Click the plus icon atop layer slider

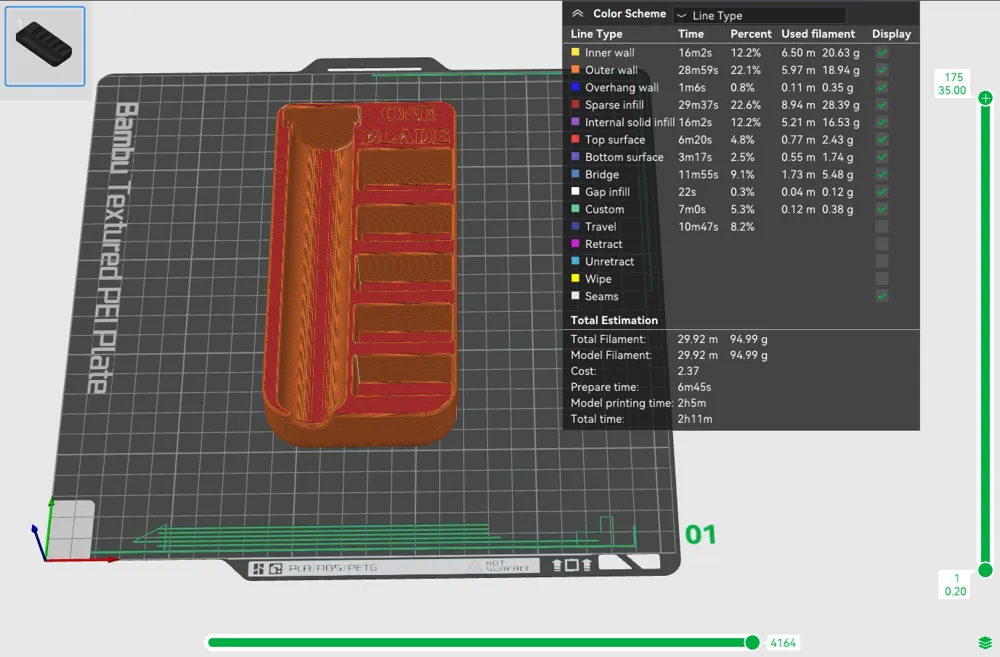[985, 98]
